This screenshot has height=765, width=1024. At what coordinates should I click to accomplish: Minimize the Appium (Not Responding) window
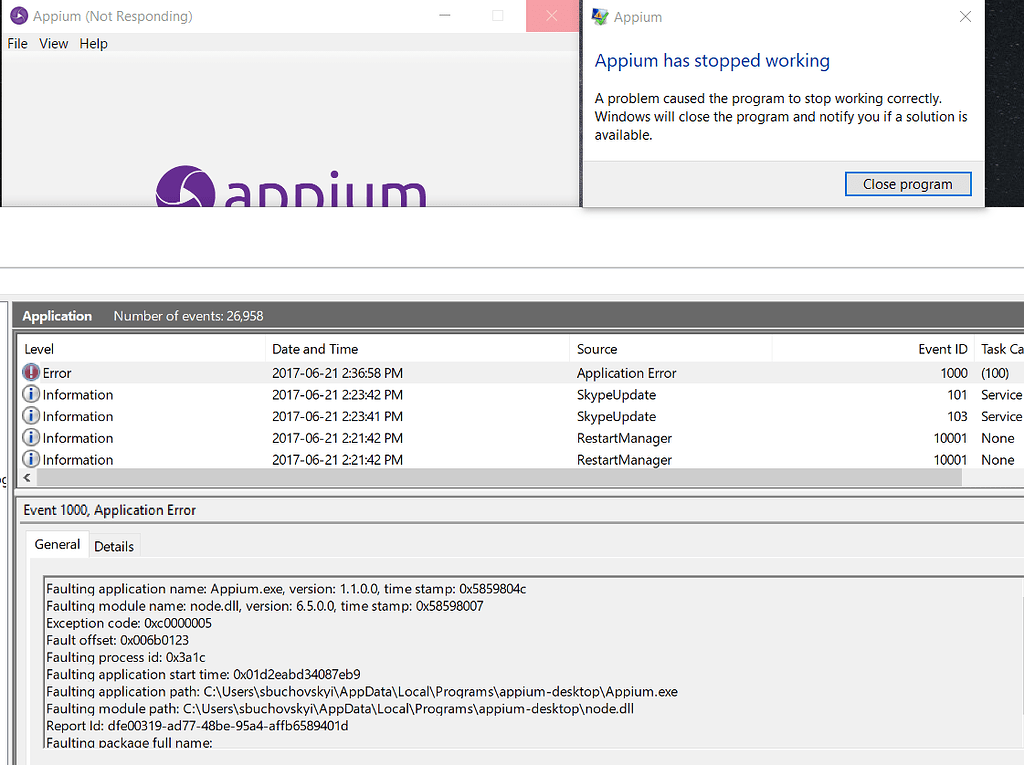(x=445, y=16)
